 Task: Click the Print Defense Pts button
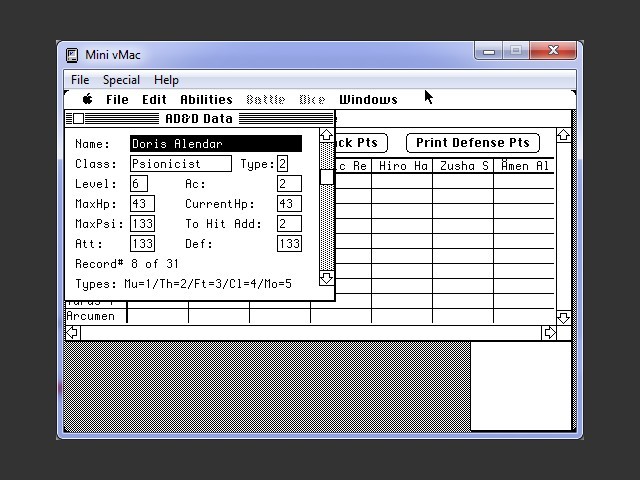(x=473, y=143)
